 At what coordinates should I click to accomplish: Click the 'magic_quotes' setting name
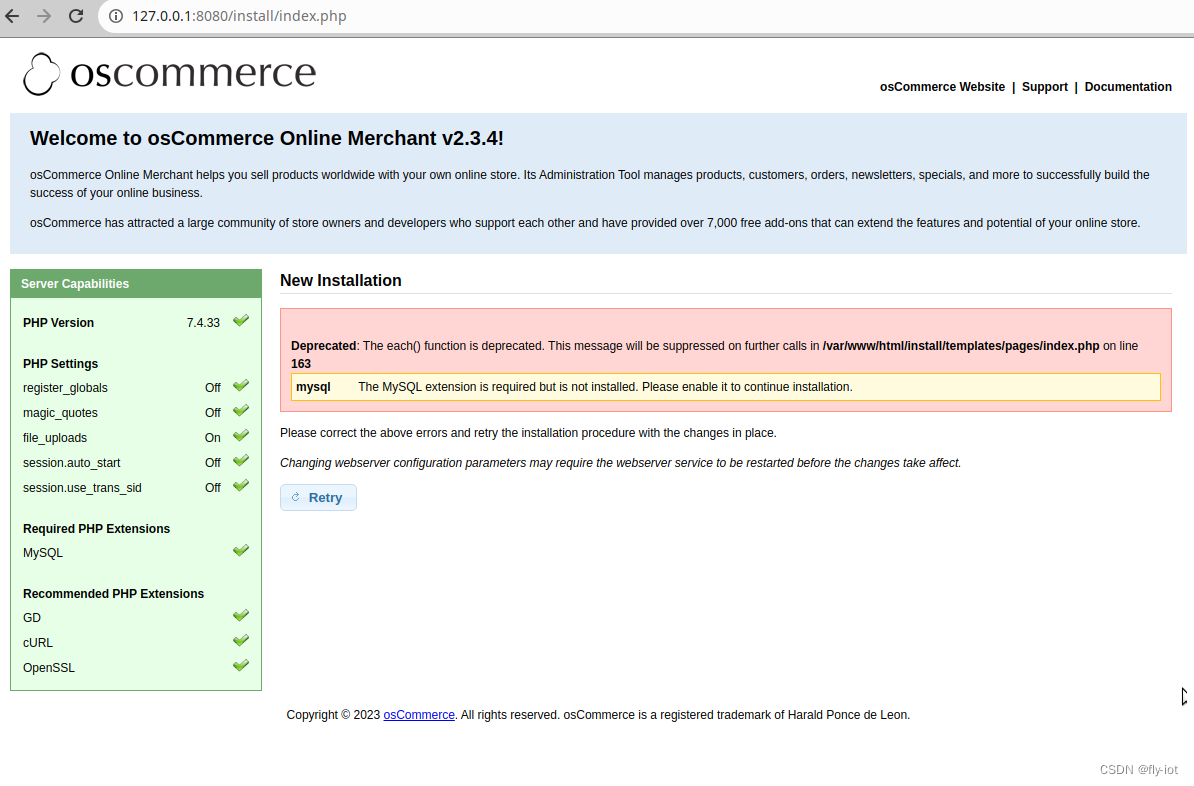(60, 413)
